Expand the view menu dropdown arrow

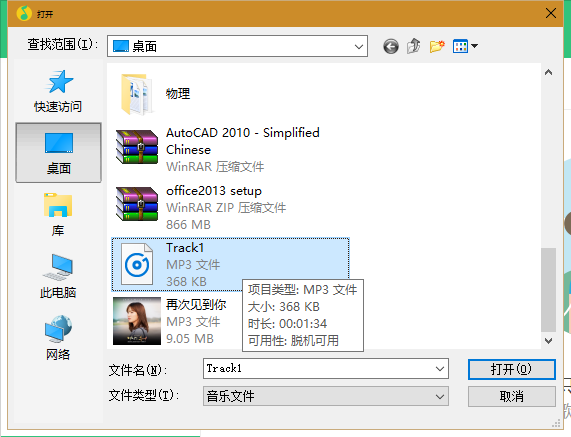(474, 46)
